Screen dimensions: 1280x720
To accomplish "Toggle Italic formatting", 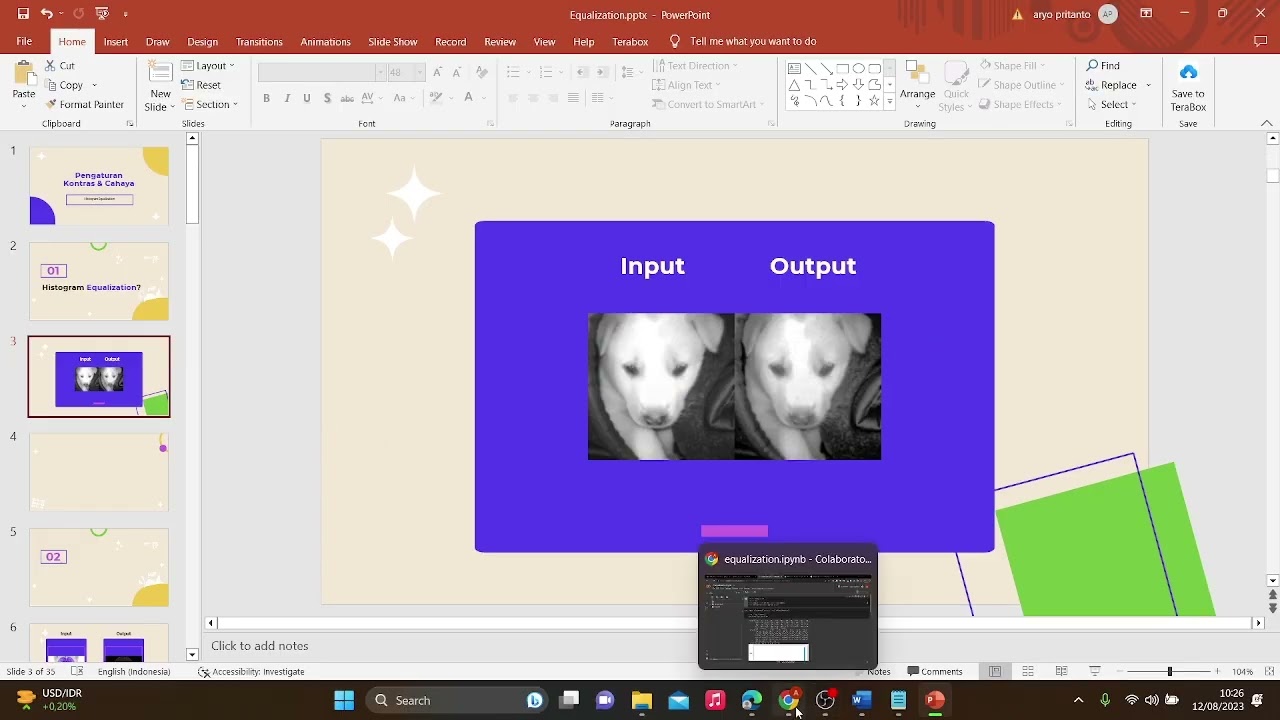I will [287, 98].
